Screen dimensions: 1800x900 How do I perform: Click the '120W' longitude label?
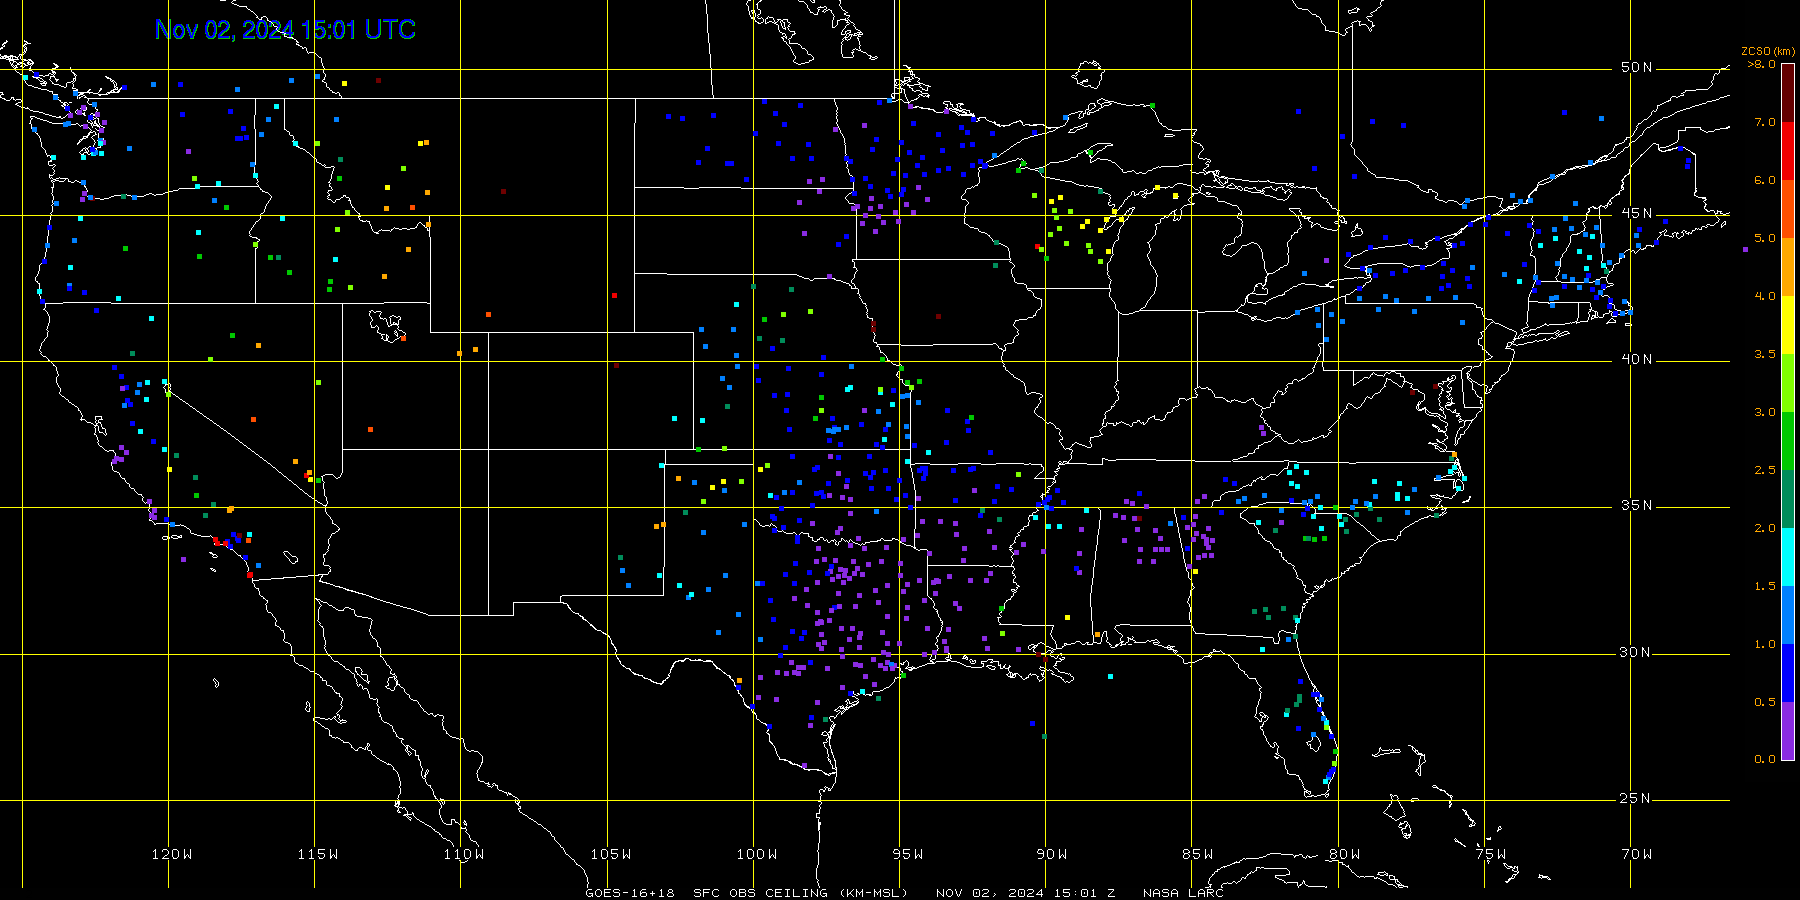(172, 854)
